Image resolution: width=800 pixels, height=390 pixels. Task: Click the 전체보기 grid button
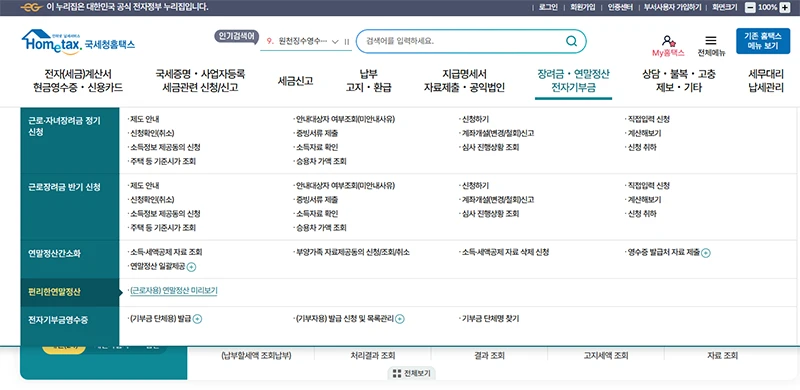click(x=412, y=373)
